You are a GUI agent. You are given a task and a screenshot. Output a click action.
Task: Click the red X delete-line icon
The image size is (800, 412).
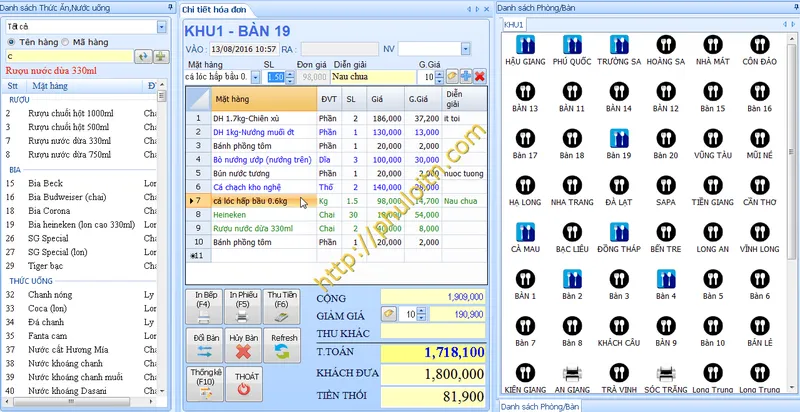[x=479, y=77]
